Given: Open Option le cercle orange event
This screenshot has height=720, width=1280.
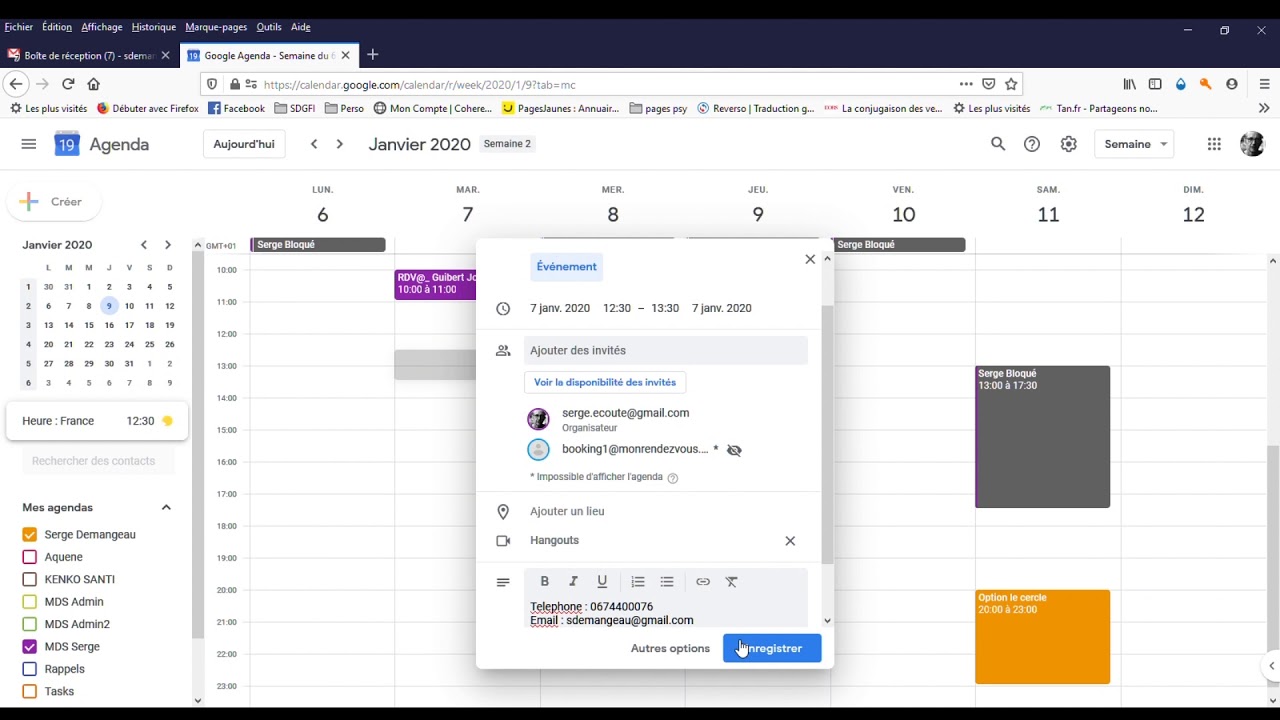Looking at the screenshot, I should (1043, 637).
